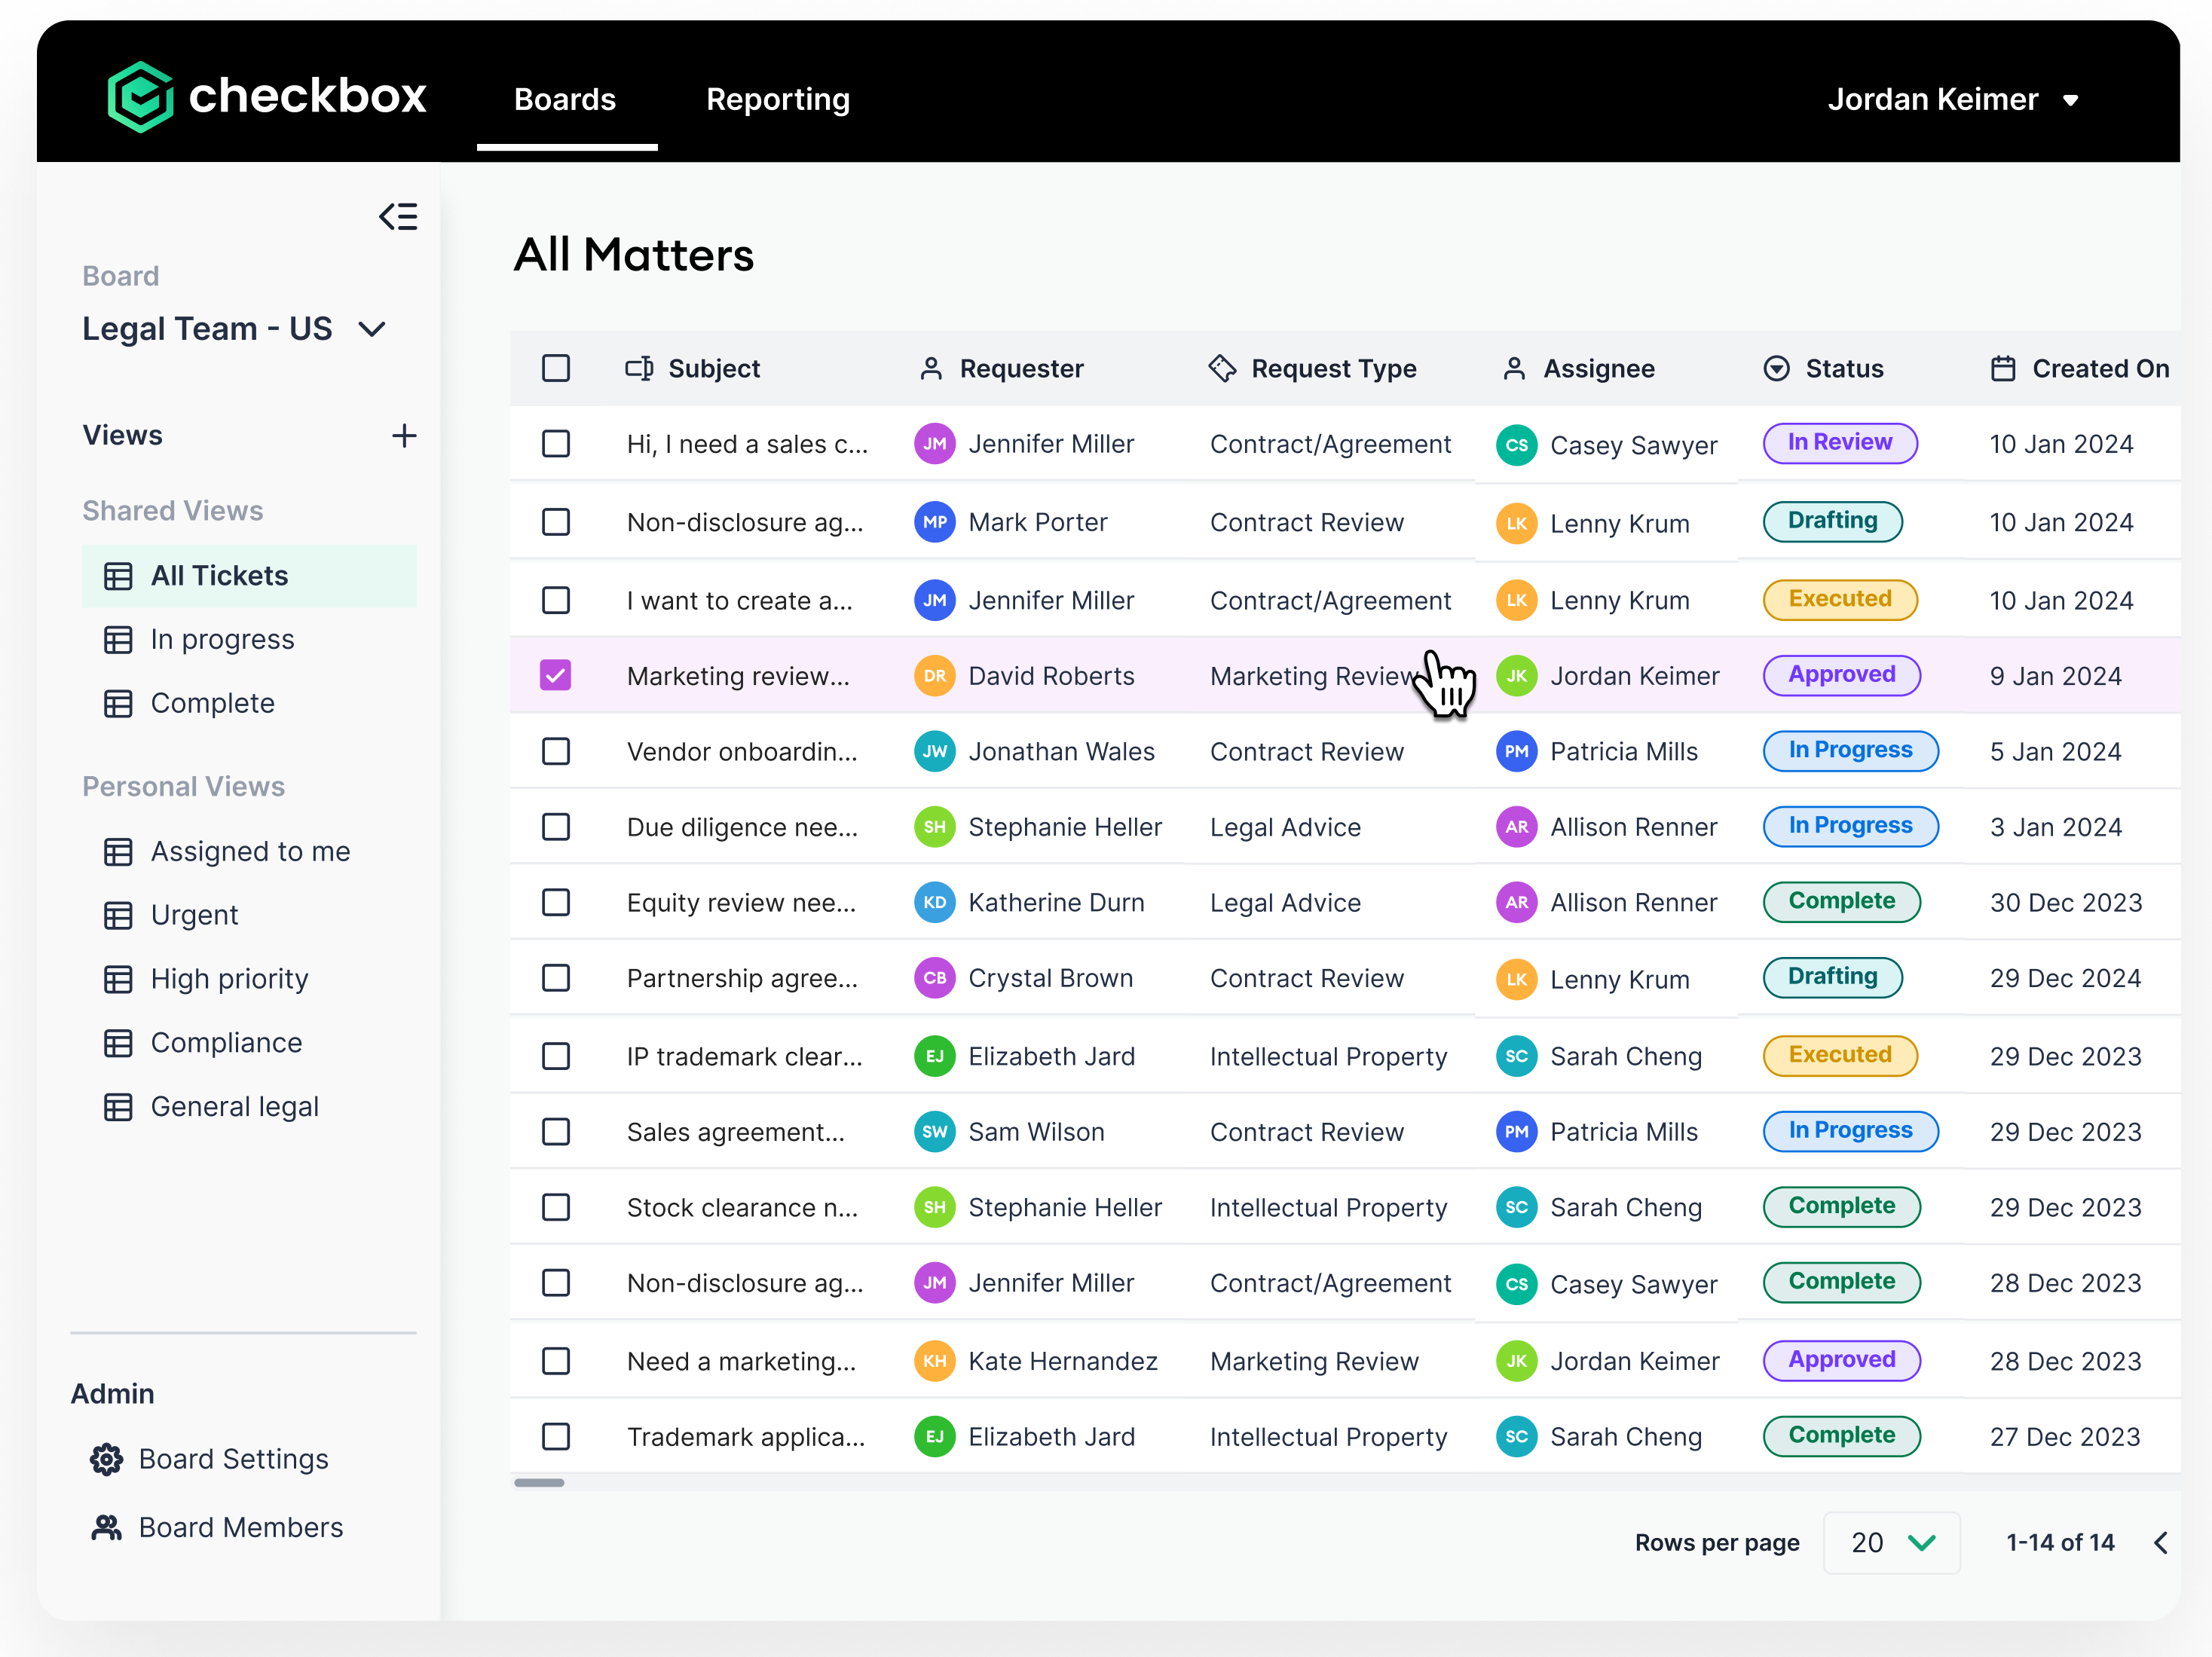Check the Vendor onboarding row checkbox

[556, 752]
